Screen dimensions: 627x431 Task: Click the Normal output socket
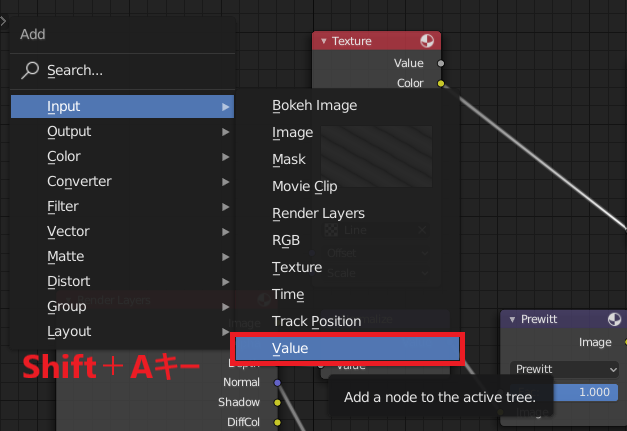tap(278, 383)
